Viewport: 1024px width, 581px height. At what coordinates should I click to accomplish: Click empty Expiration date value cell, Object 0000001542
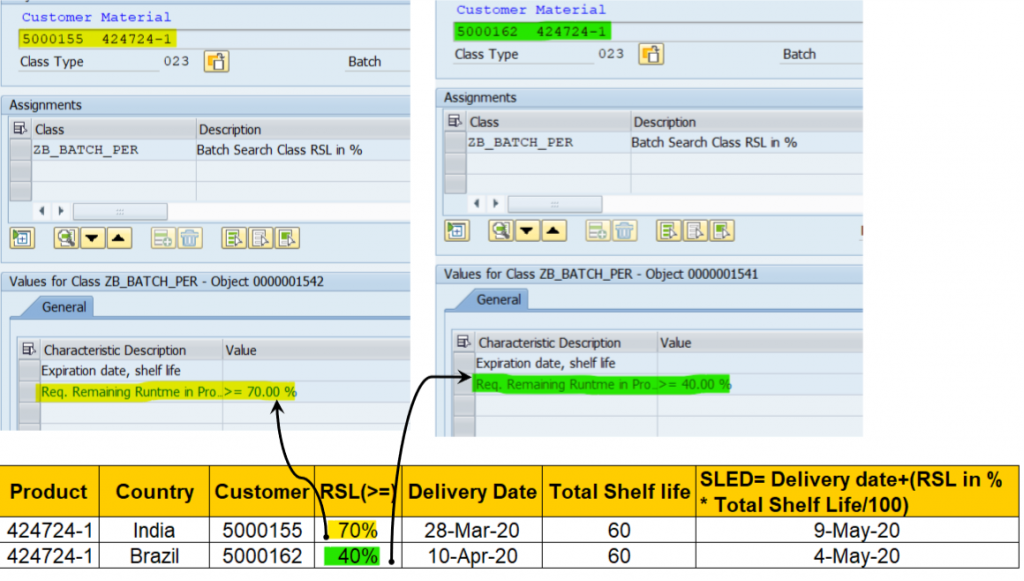tap(316, 371)
